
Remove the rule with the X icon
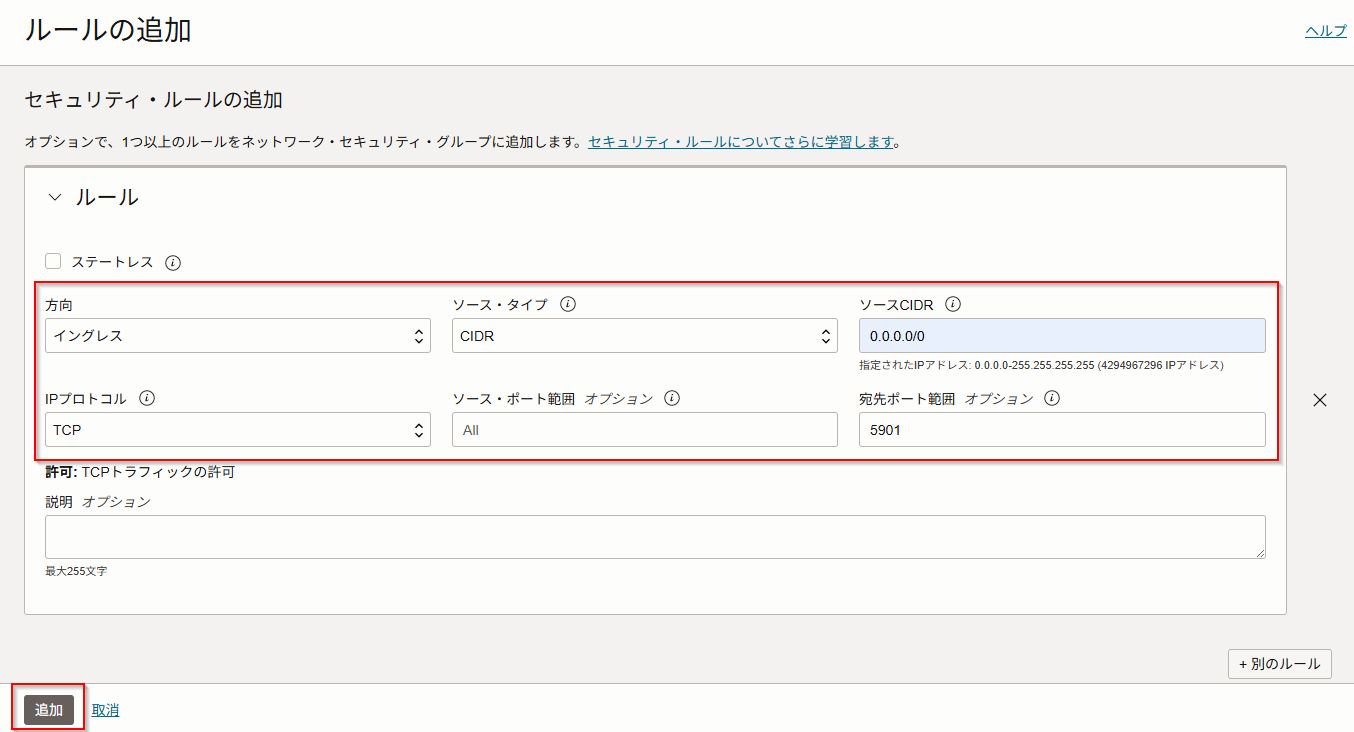coord(1319,400)
